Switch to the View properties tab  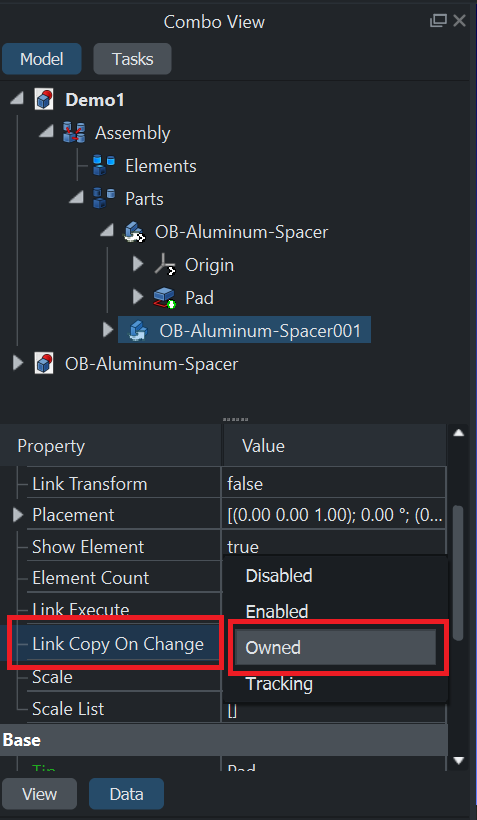coord(40,794)
